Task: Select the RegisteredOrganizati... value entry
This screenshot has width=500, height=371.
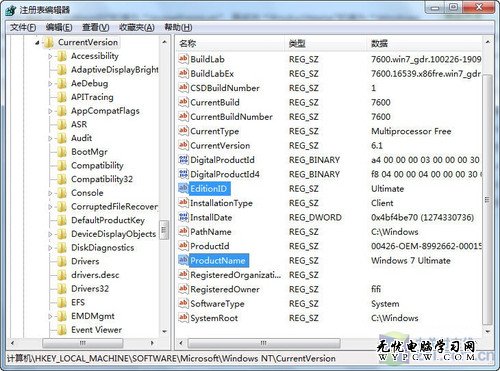Action: (x=236, y=275)
